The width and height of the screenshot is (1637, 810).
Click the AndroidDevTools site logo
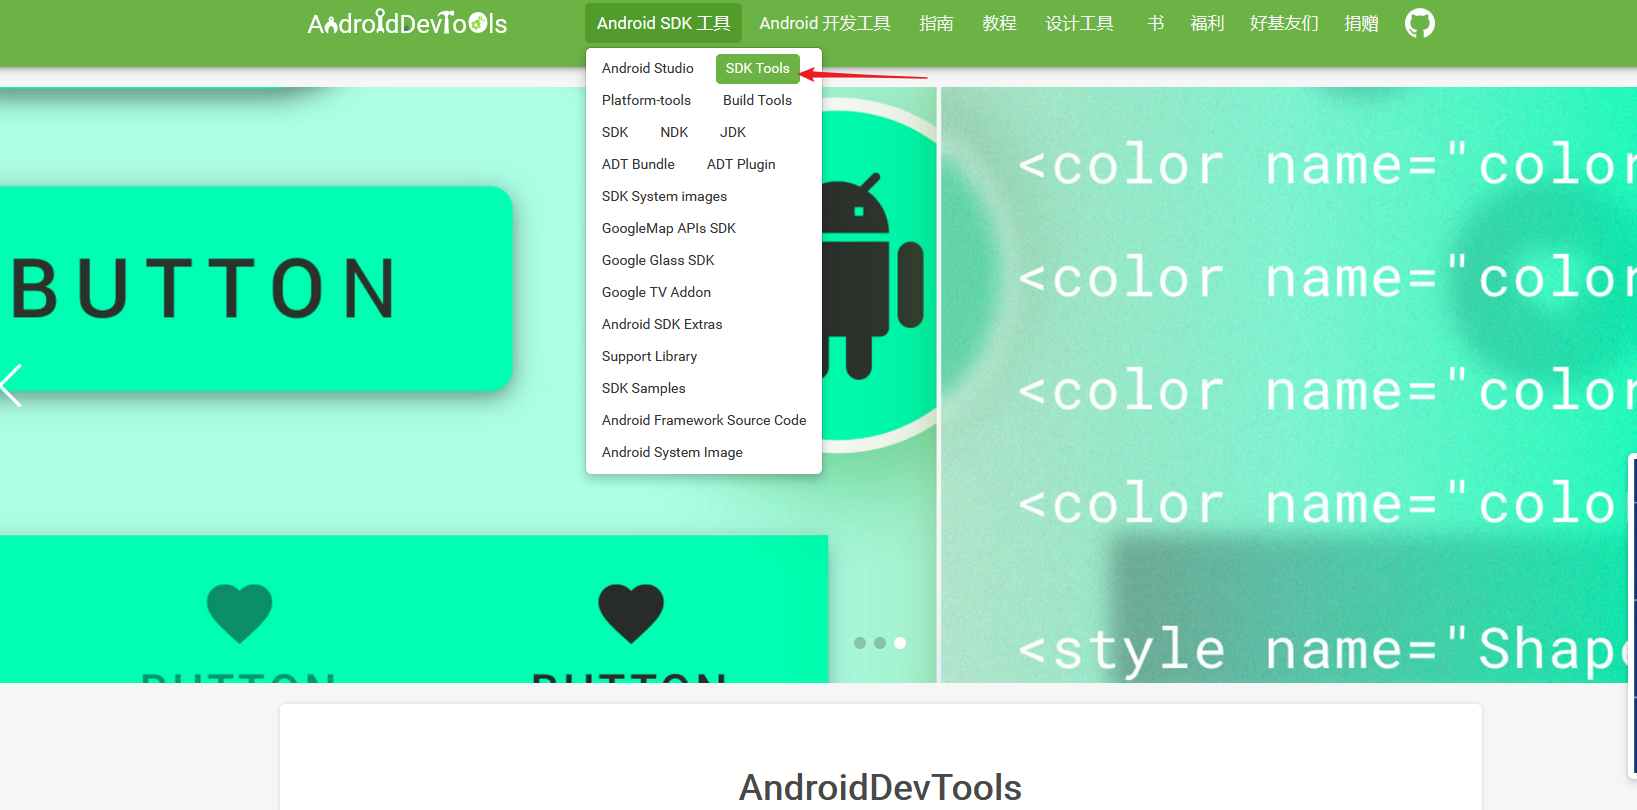tap(407, 23)
